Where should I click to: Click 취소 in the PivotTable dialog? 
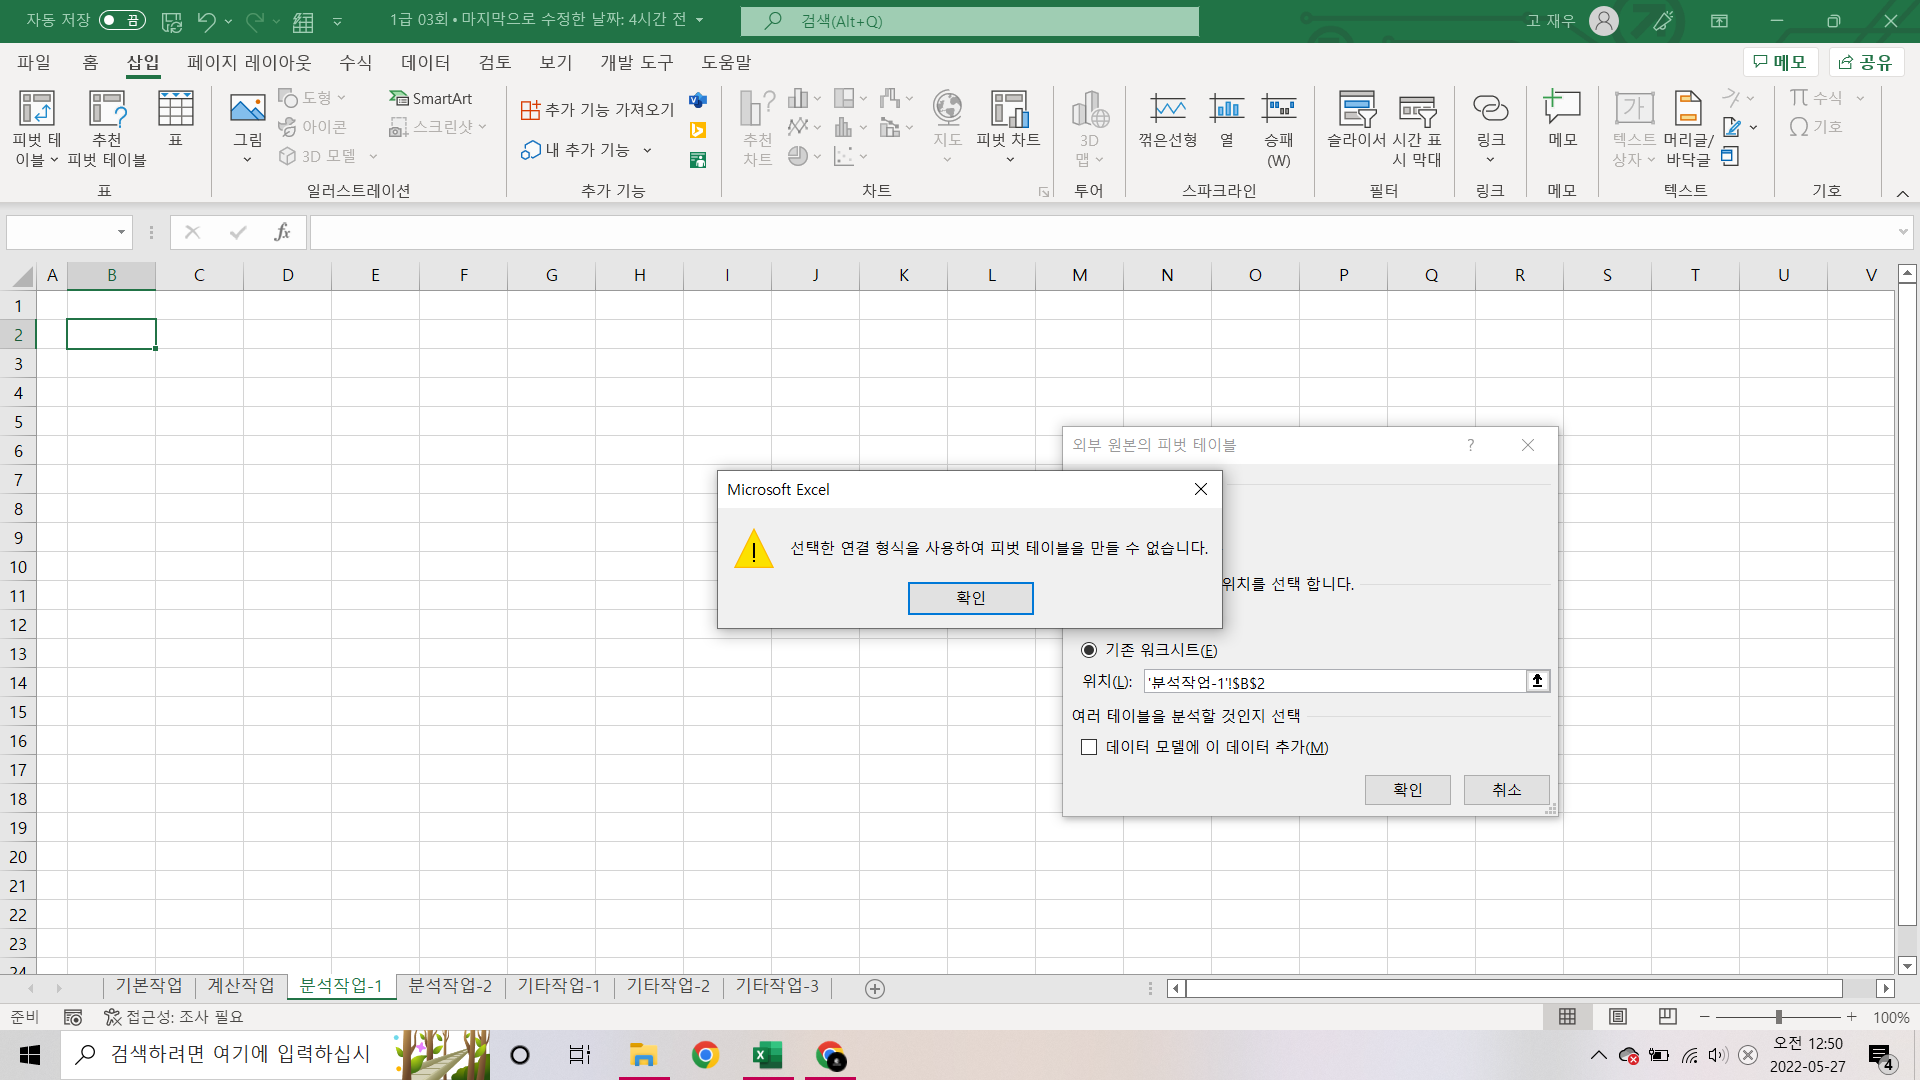coord(1506,789)
